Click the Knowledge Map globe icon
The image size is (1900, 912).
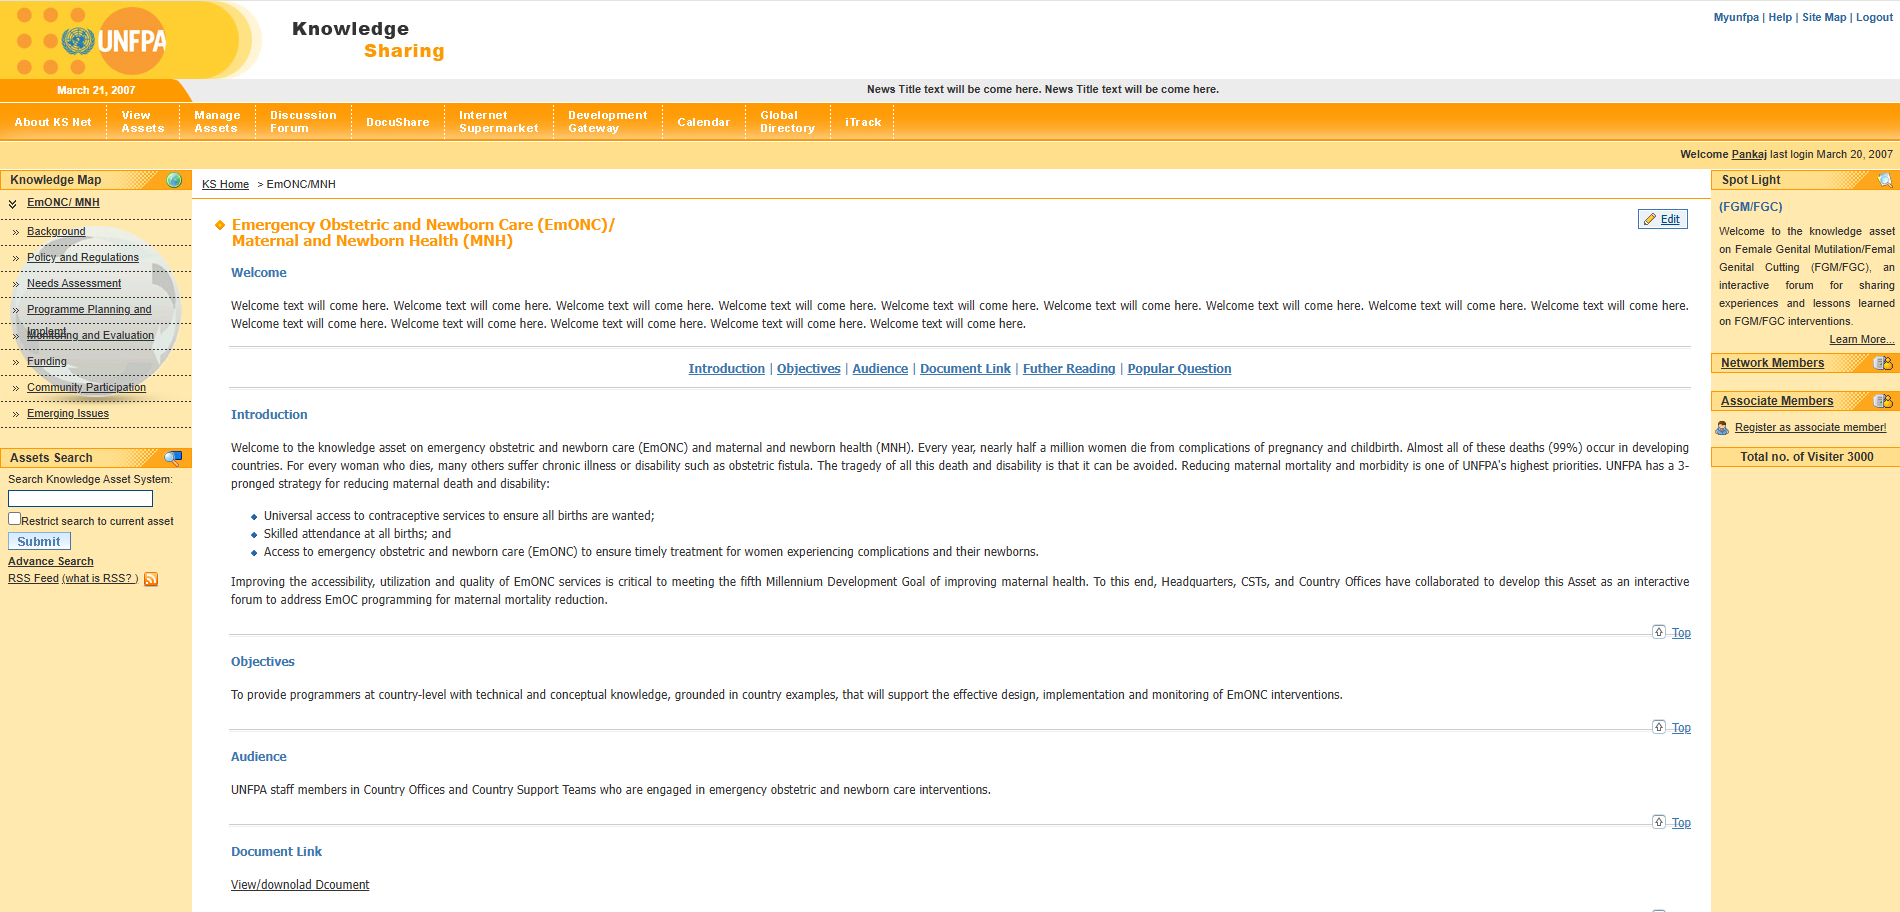pos(174,180)
